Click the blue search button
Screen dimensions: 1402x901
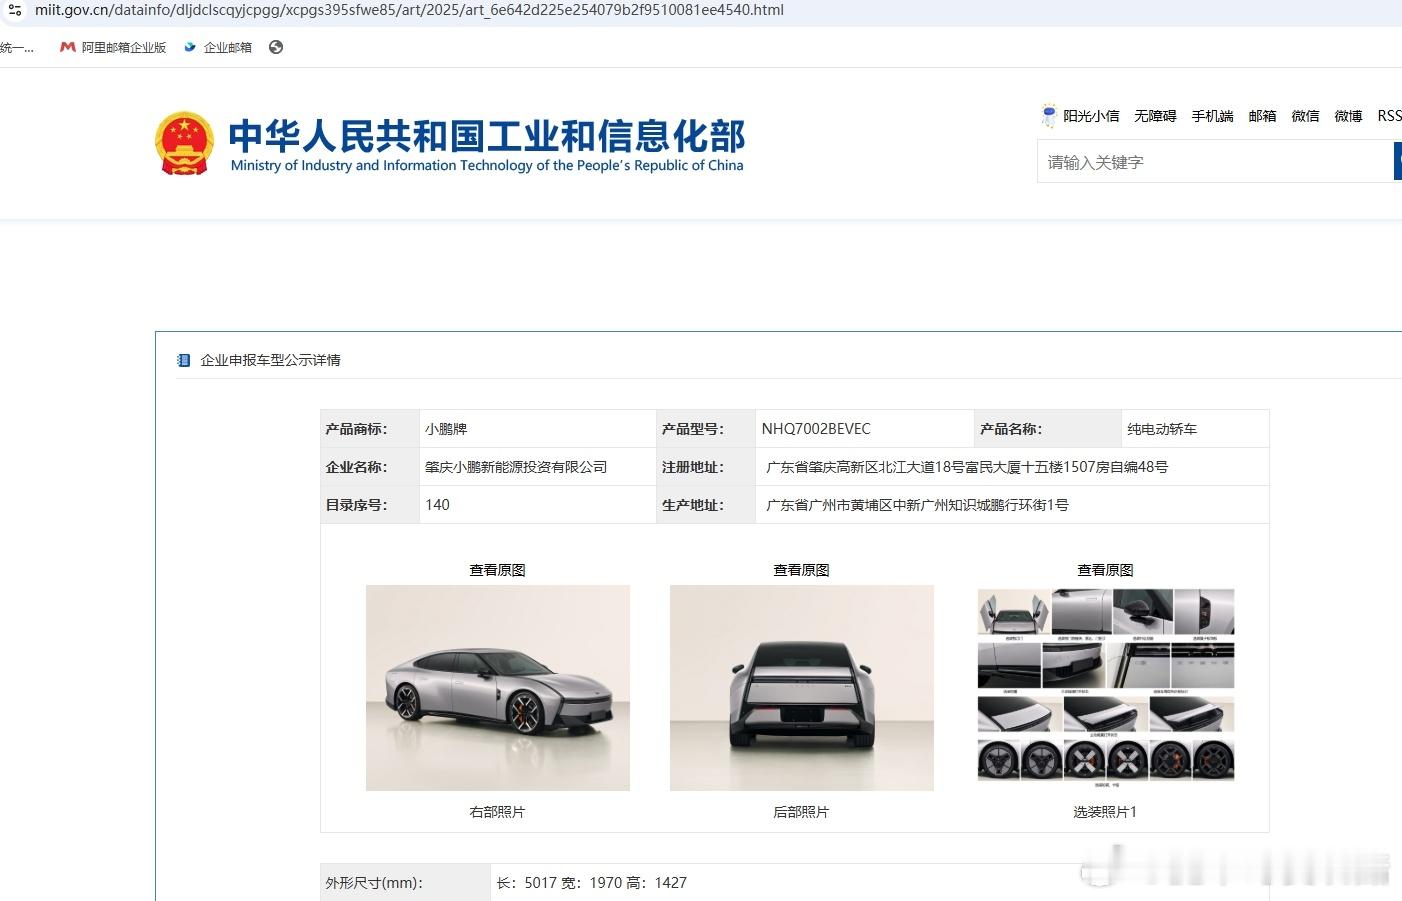coord(1398,162)
